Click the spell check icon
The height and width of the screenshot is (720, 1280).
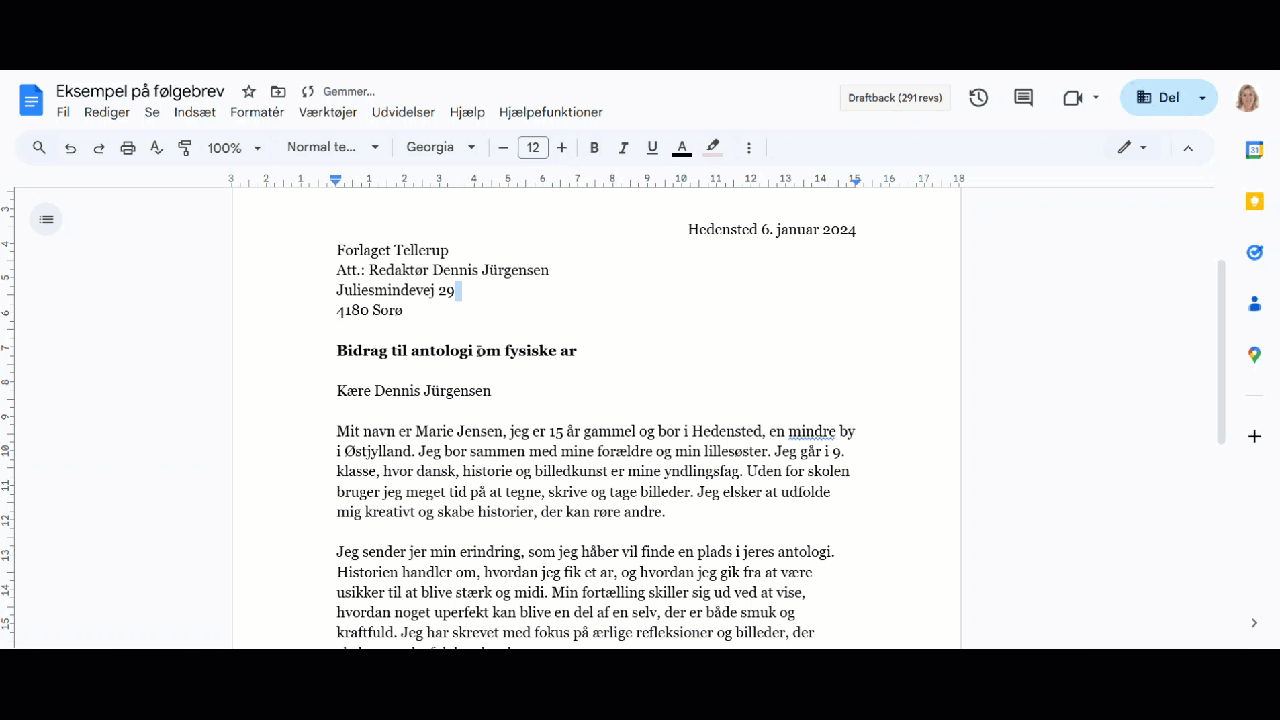tap(156, 148)
